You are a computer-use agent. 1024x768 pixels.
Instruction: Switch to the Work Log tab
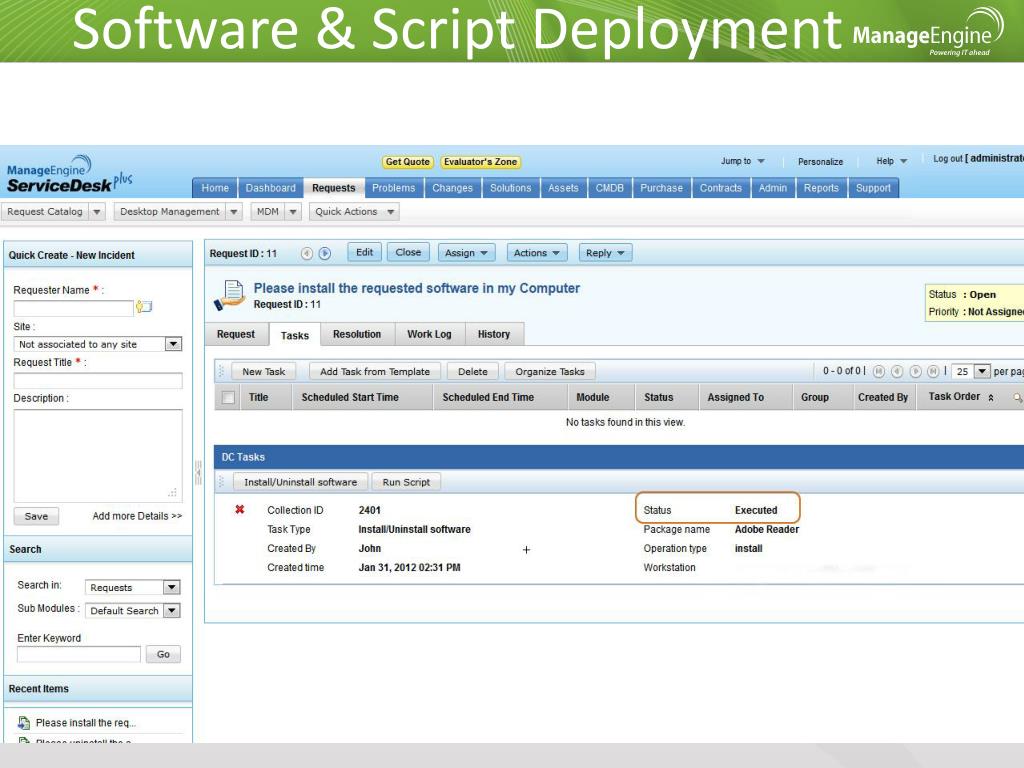pos(429,334)
